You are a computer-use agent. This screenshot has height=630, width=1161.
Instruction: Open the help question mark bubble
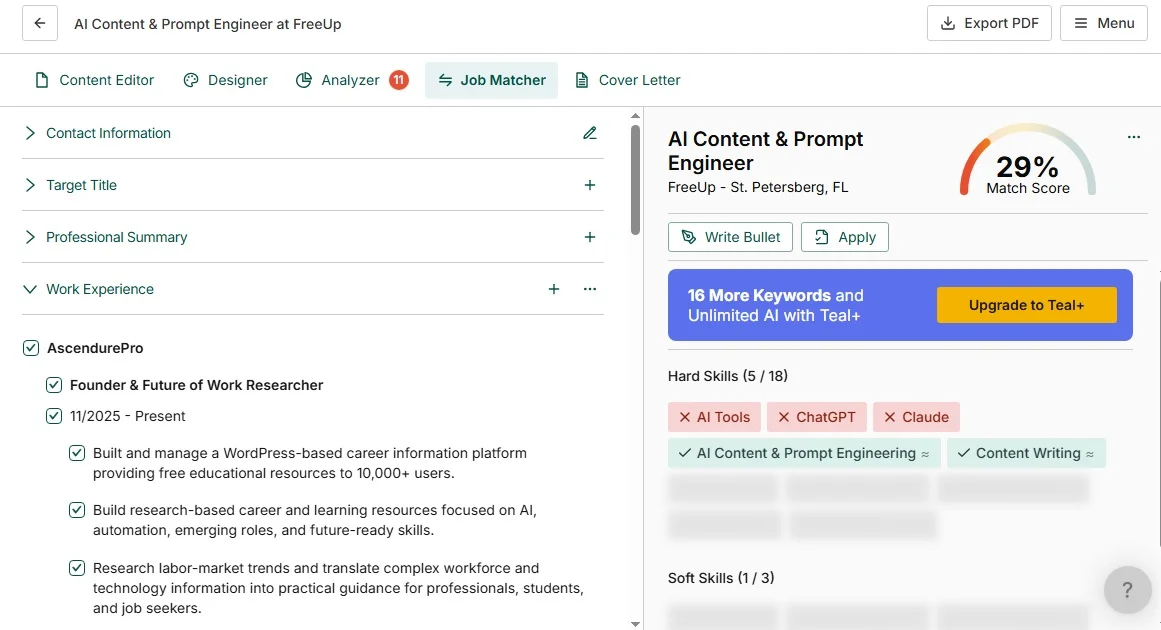point(1127,590)
